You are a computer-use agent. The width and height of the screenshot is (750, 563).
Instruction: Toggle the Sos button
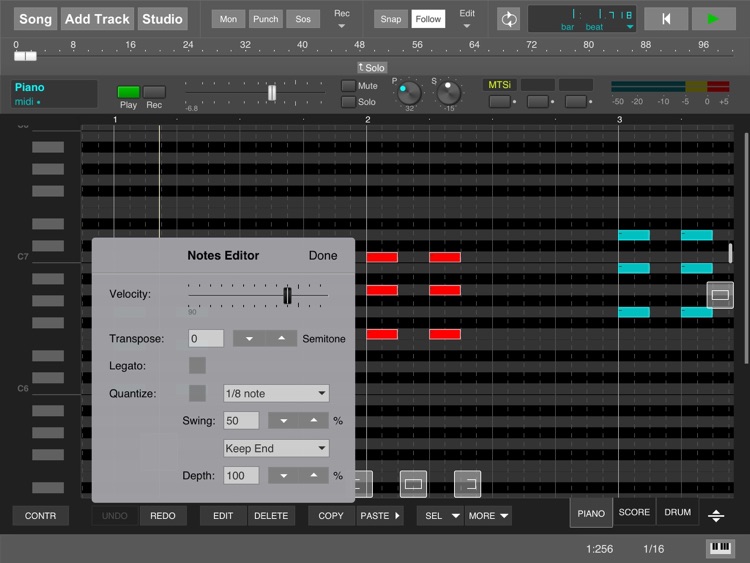[x=303, y=19]
